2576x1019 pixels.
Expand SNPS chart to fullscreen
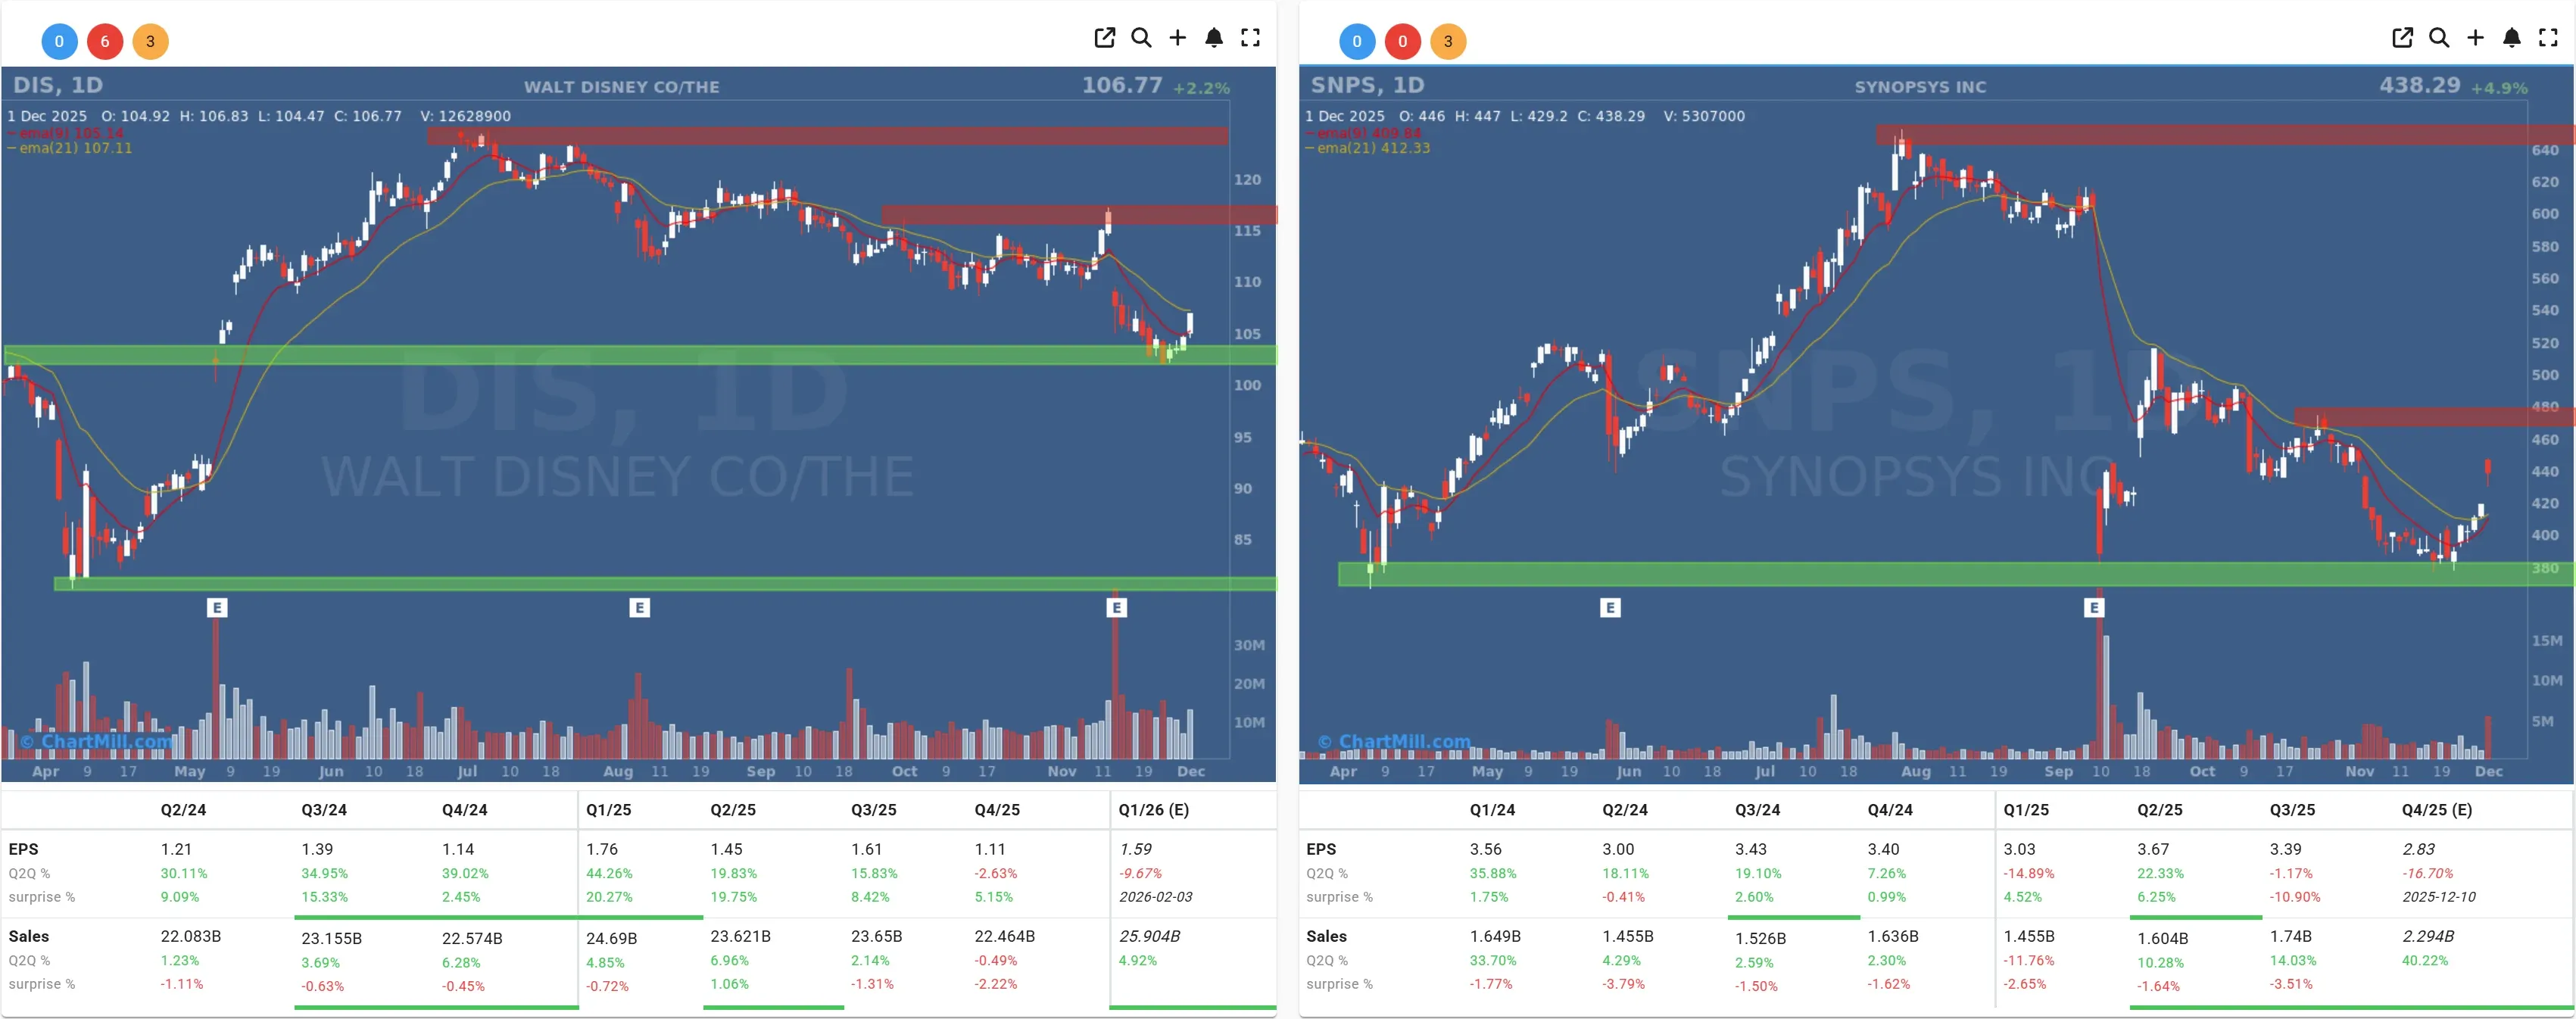click(2548, 38)
